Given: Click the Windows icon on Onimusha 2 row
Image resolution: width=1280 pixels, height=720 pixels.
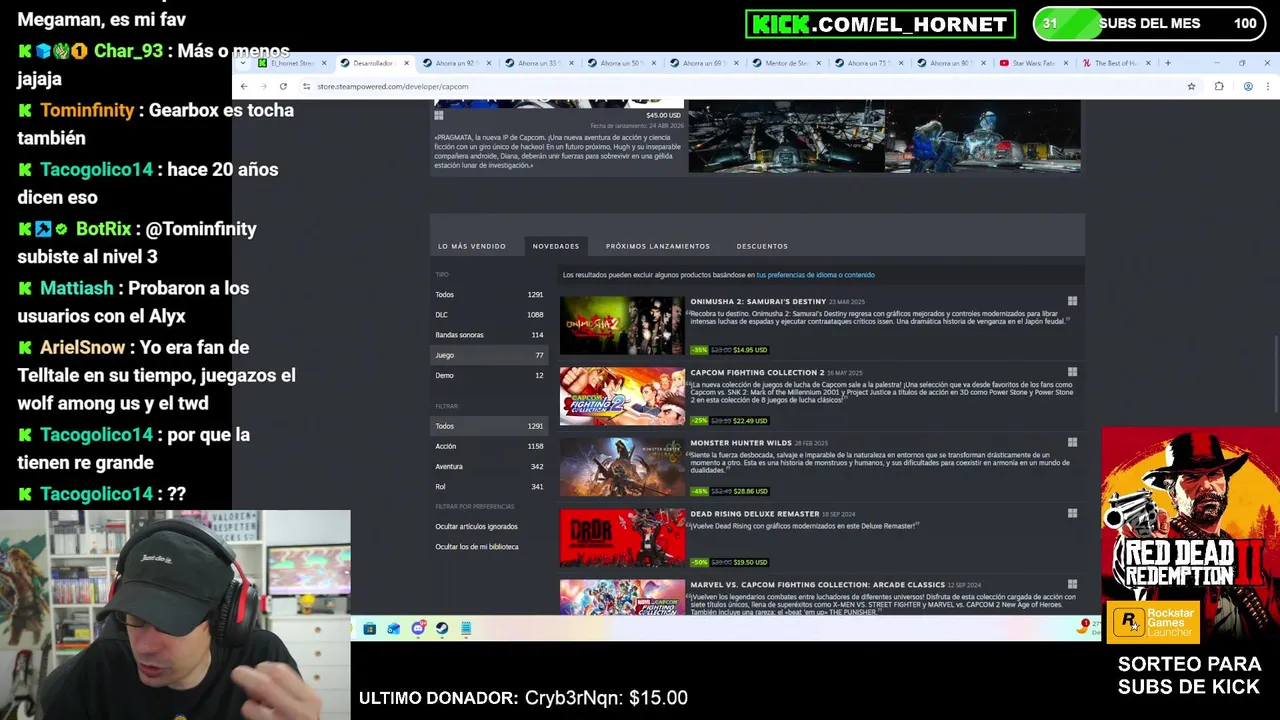Looking at the screenshot, I should click(x=1072, y=301).
